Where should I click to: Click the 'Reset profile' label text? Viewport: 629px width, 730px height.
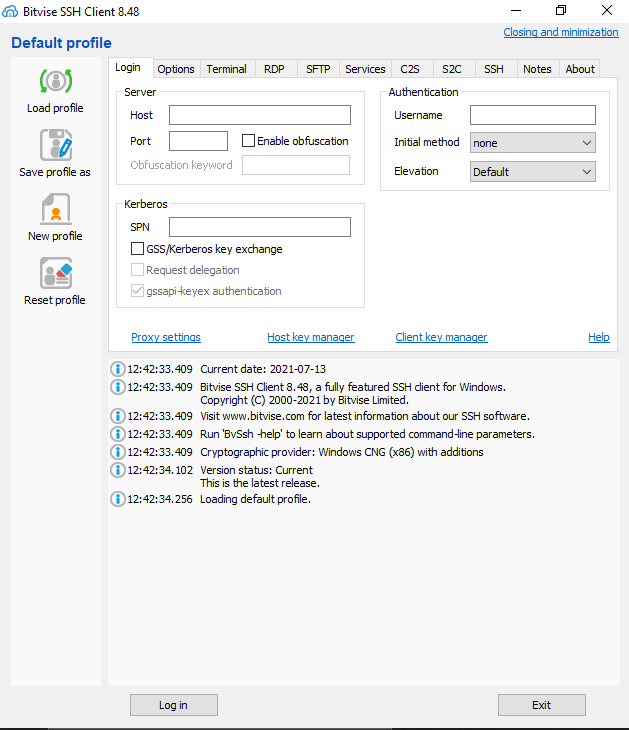pyautogui.click(x=55, y=300)
